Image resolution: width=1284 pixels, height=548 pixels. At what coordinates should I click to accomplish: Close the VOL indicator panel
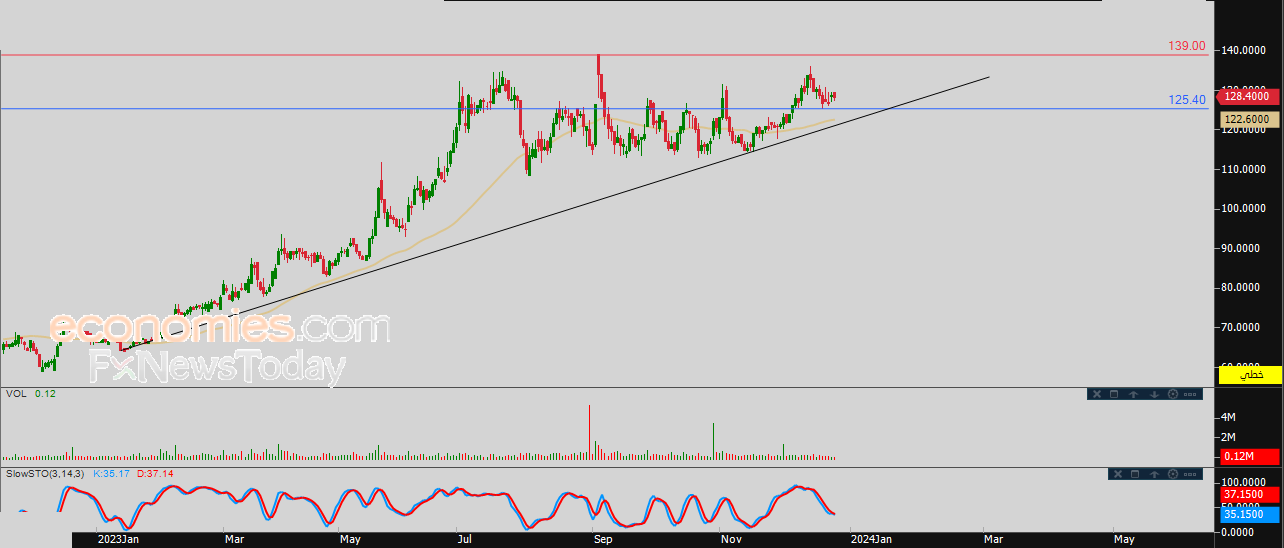click(x=1097, y=394)
